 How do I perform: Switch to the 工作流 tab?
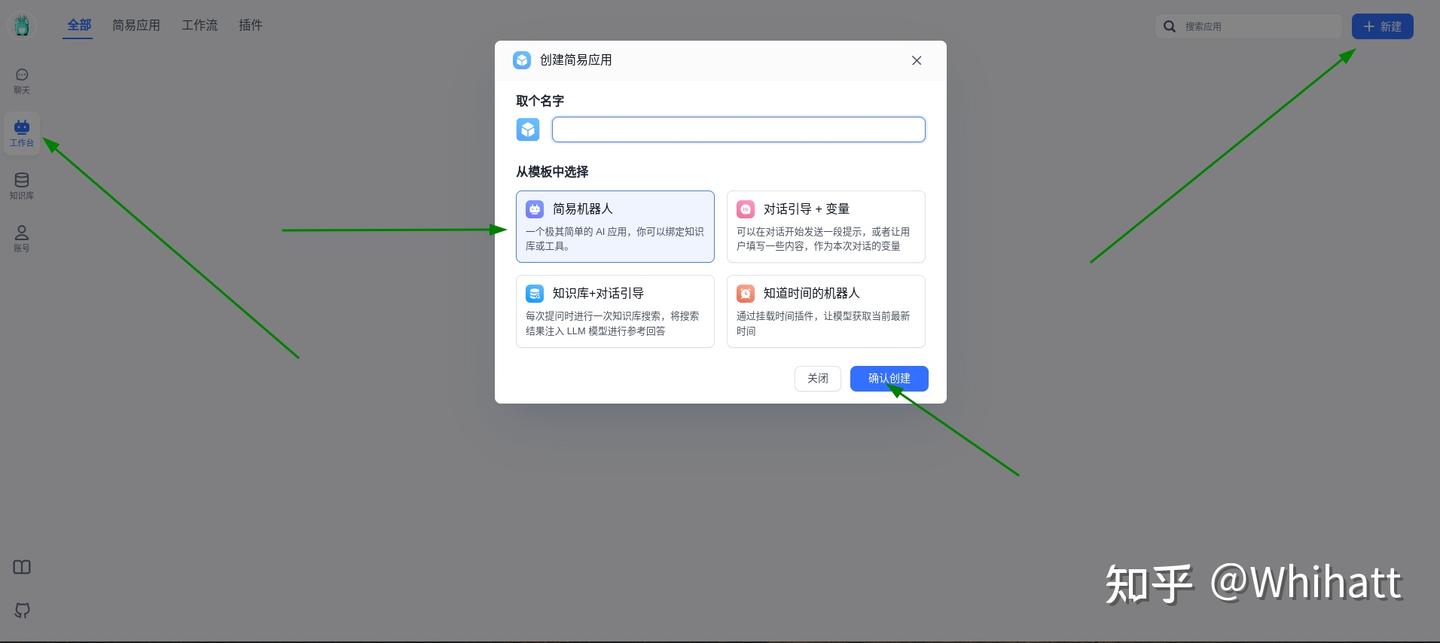200,25
